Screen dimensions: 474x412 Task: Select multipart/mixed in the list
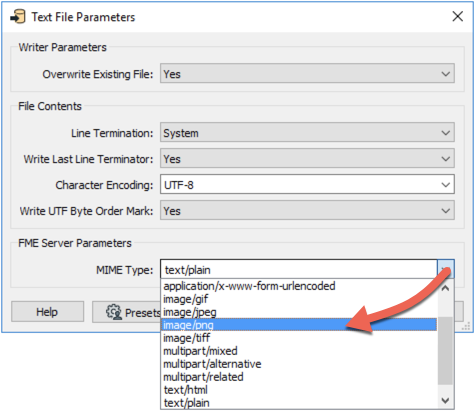299,351
